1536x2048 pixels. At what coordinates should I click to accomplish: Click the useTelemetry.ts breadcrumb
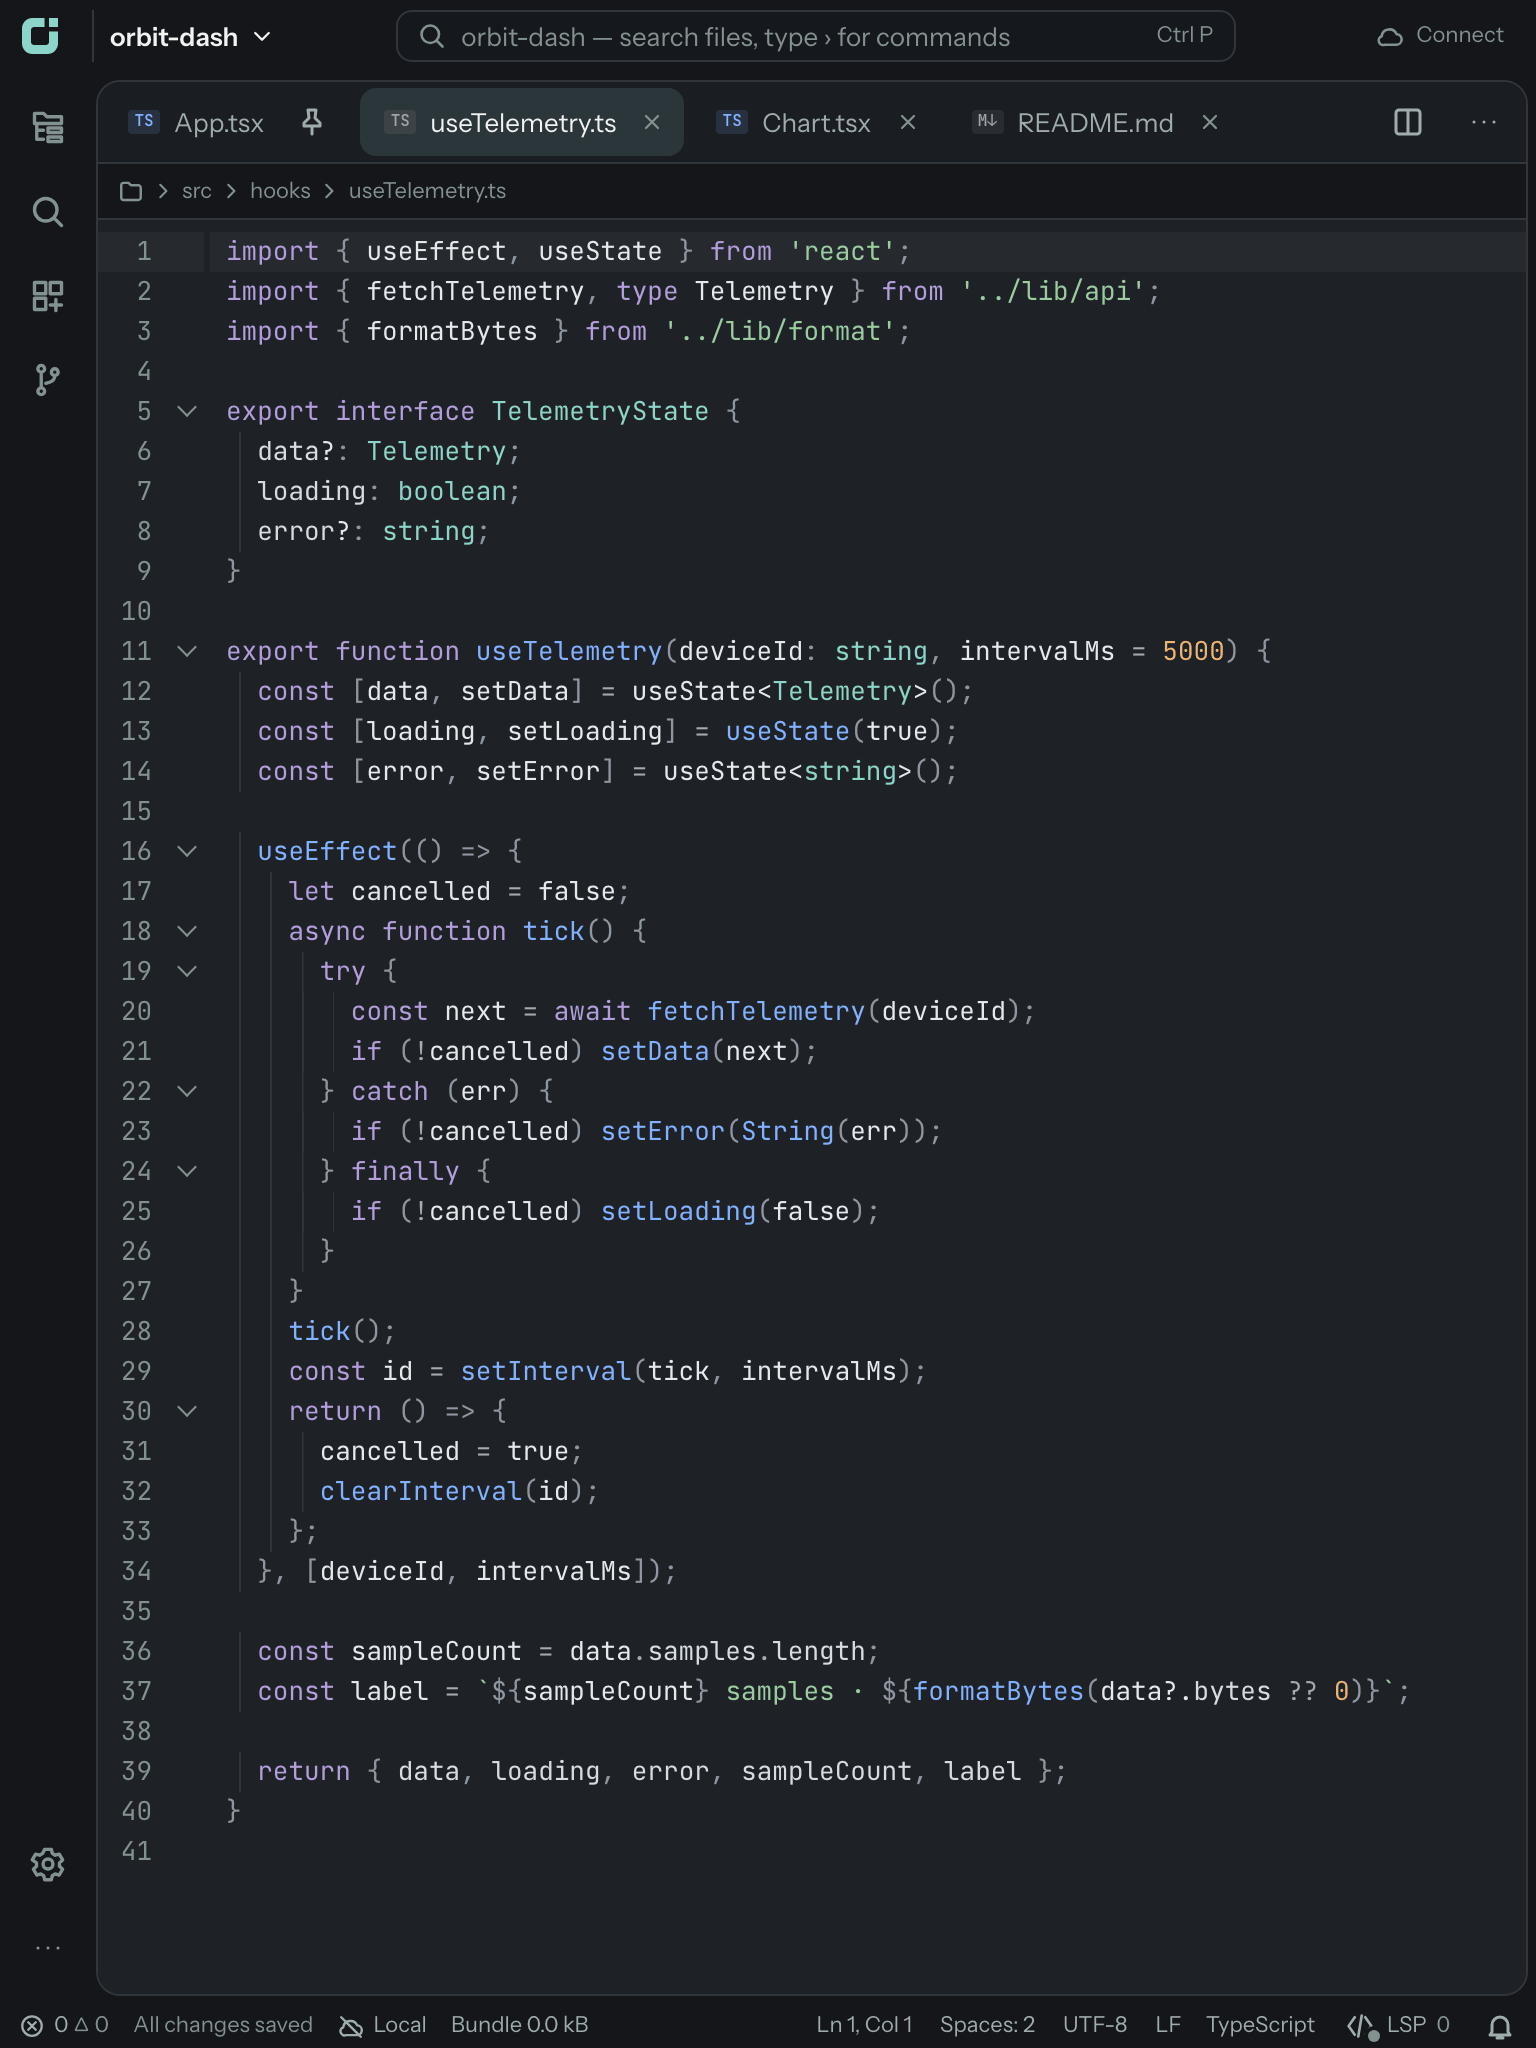pyautogui.click(x=427, y=191)
